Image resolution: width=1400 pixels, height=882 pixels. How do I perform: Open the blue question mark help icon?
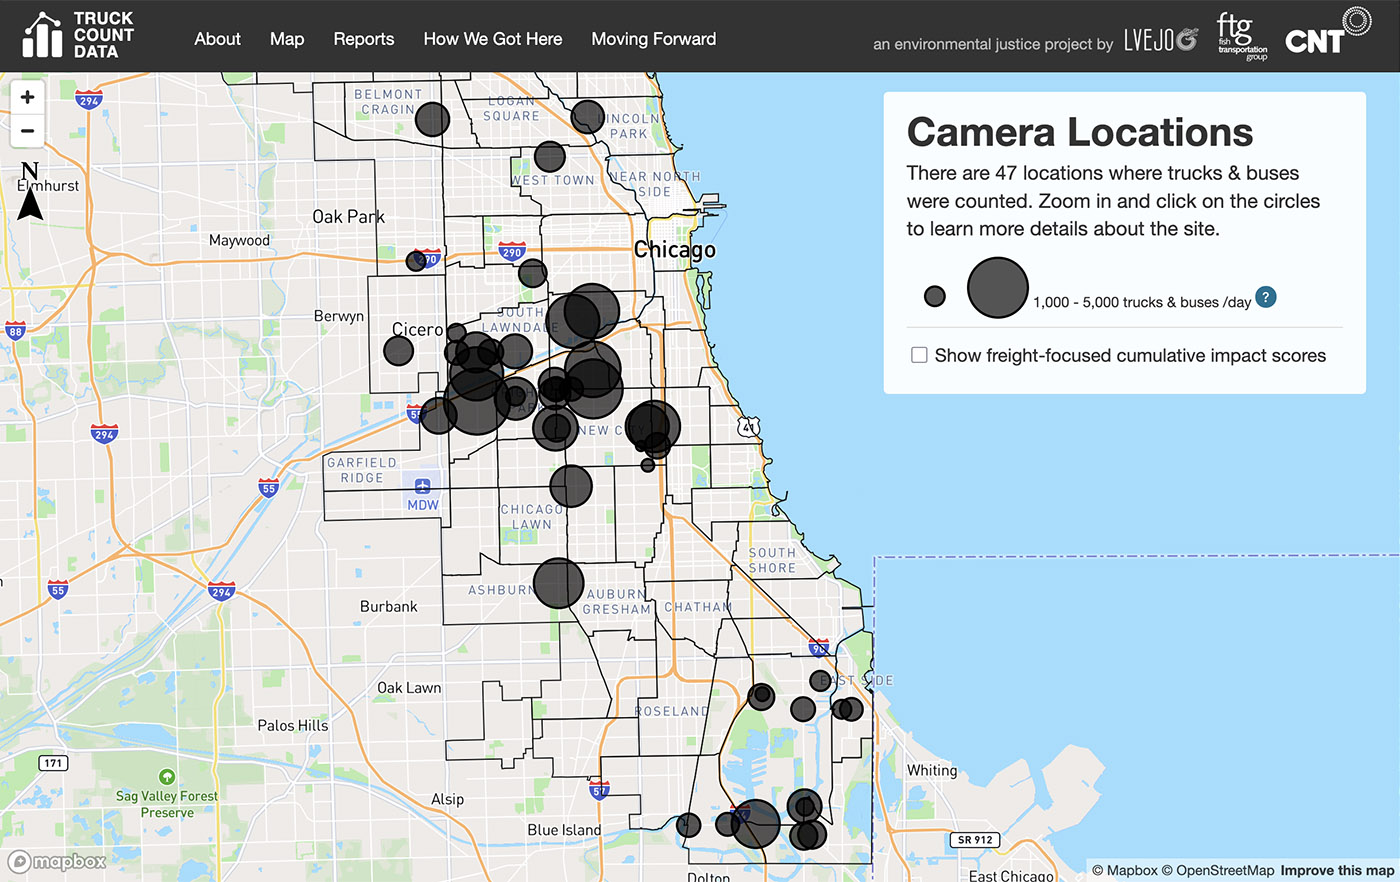tap(1265, 297)
